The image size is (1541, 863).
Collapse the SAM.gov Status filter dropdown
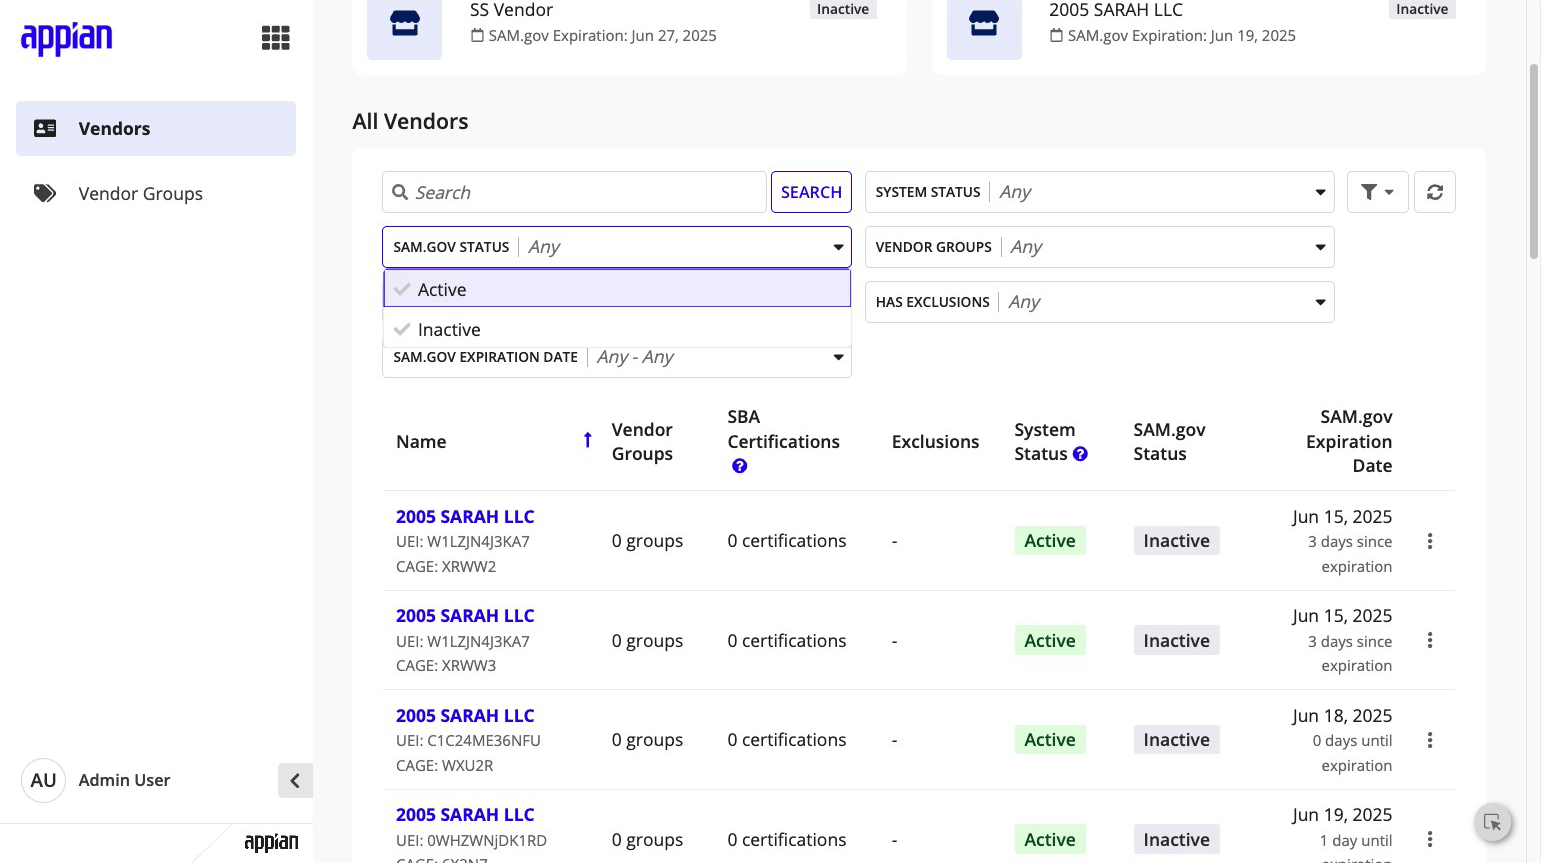pyautogui.click(x=617, y=247)
